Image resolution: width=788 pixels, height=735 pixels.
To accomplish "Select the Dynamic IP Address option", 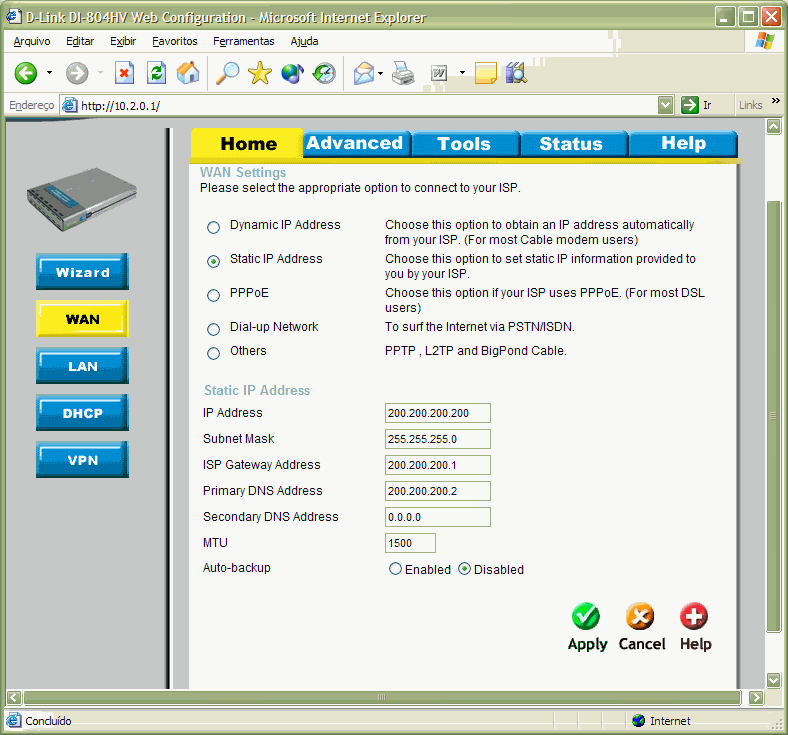I will tap(213, 227).
